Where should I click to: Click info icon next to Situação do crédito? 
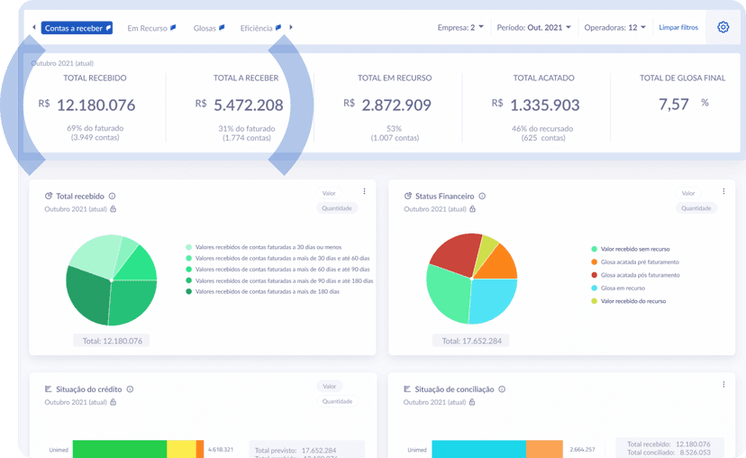[130, 389]
